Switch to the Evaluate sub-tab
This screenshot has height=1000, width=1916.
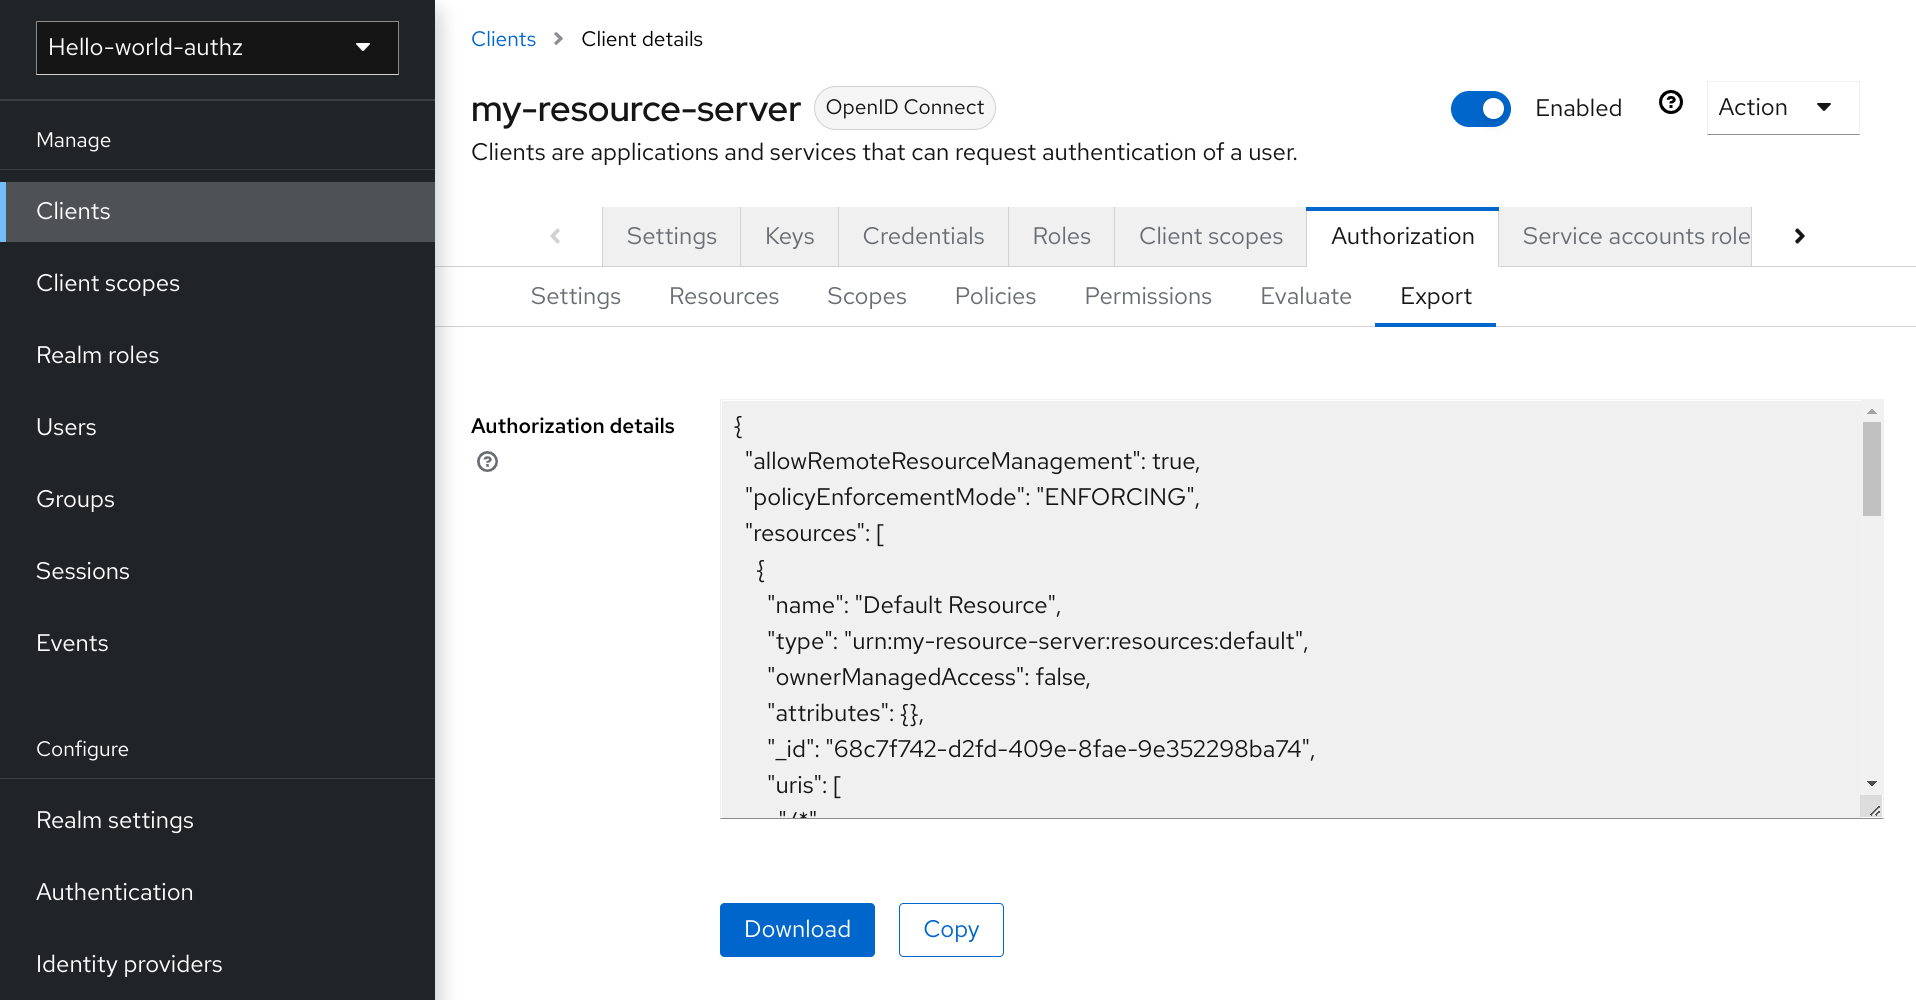(x=1305, y=296)
